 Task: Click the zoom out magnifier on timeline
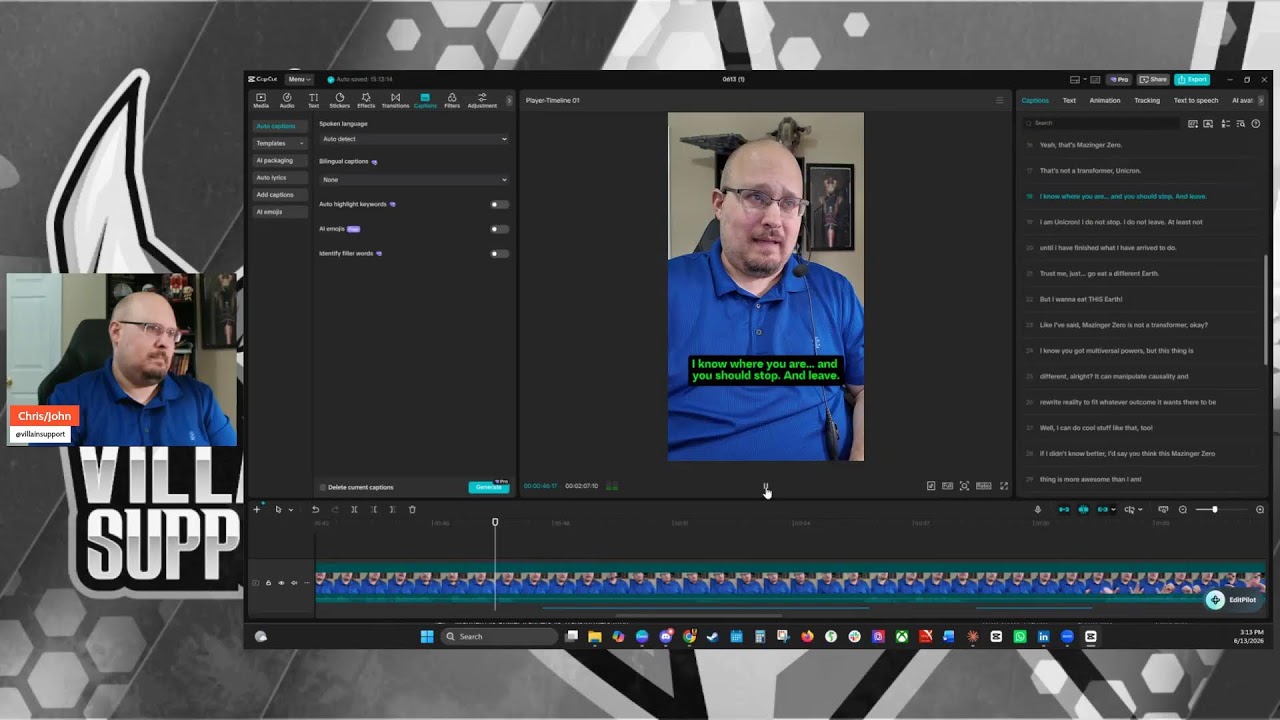[1183, 509]
